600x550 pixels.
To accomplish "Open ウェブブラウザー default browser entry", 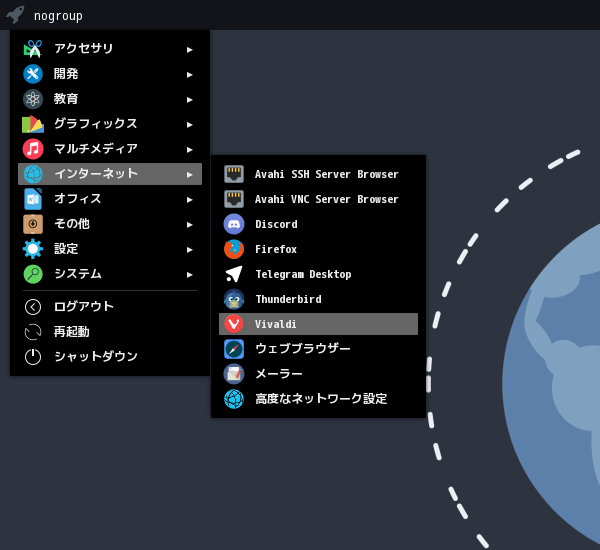I will click(318, 349).
